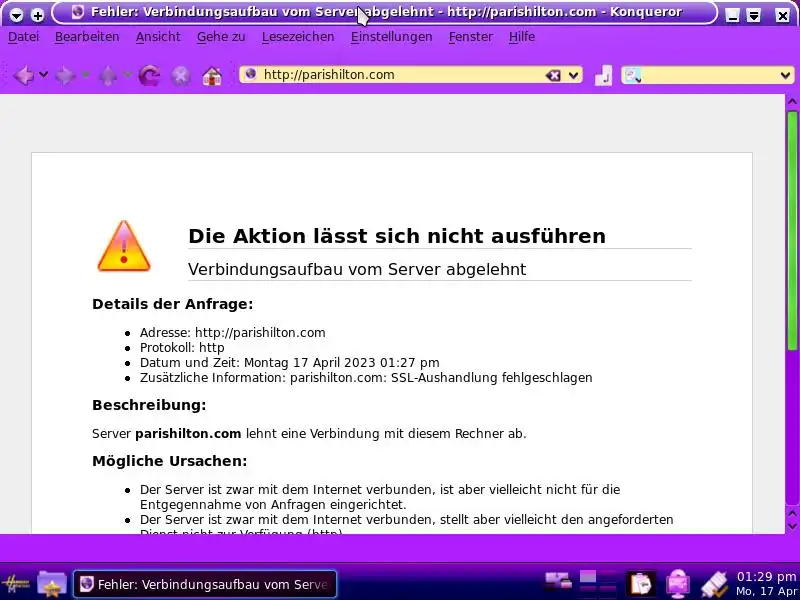Open the address bar URL history dropdown
Viewport: 800px width, 600px height.
coord(573,76)
